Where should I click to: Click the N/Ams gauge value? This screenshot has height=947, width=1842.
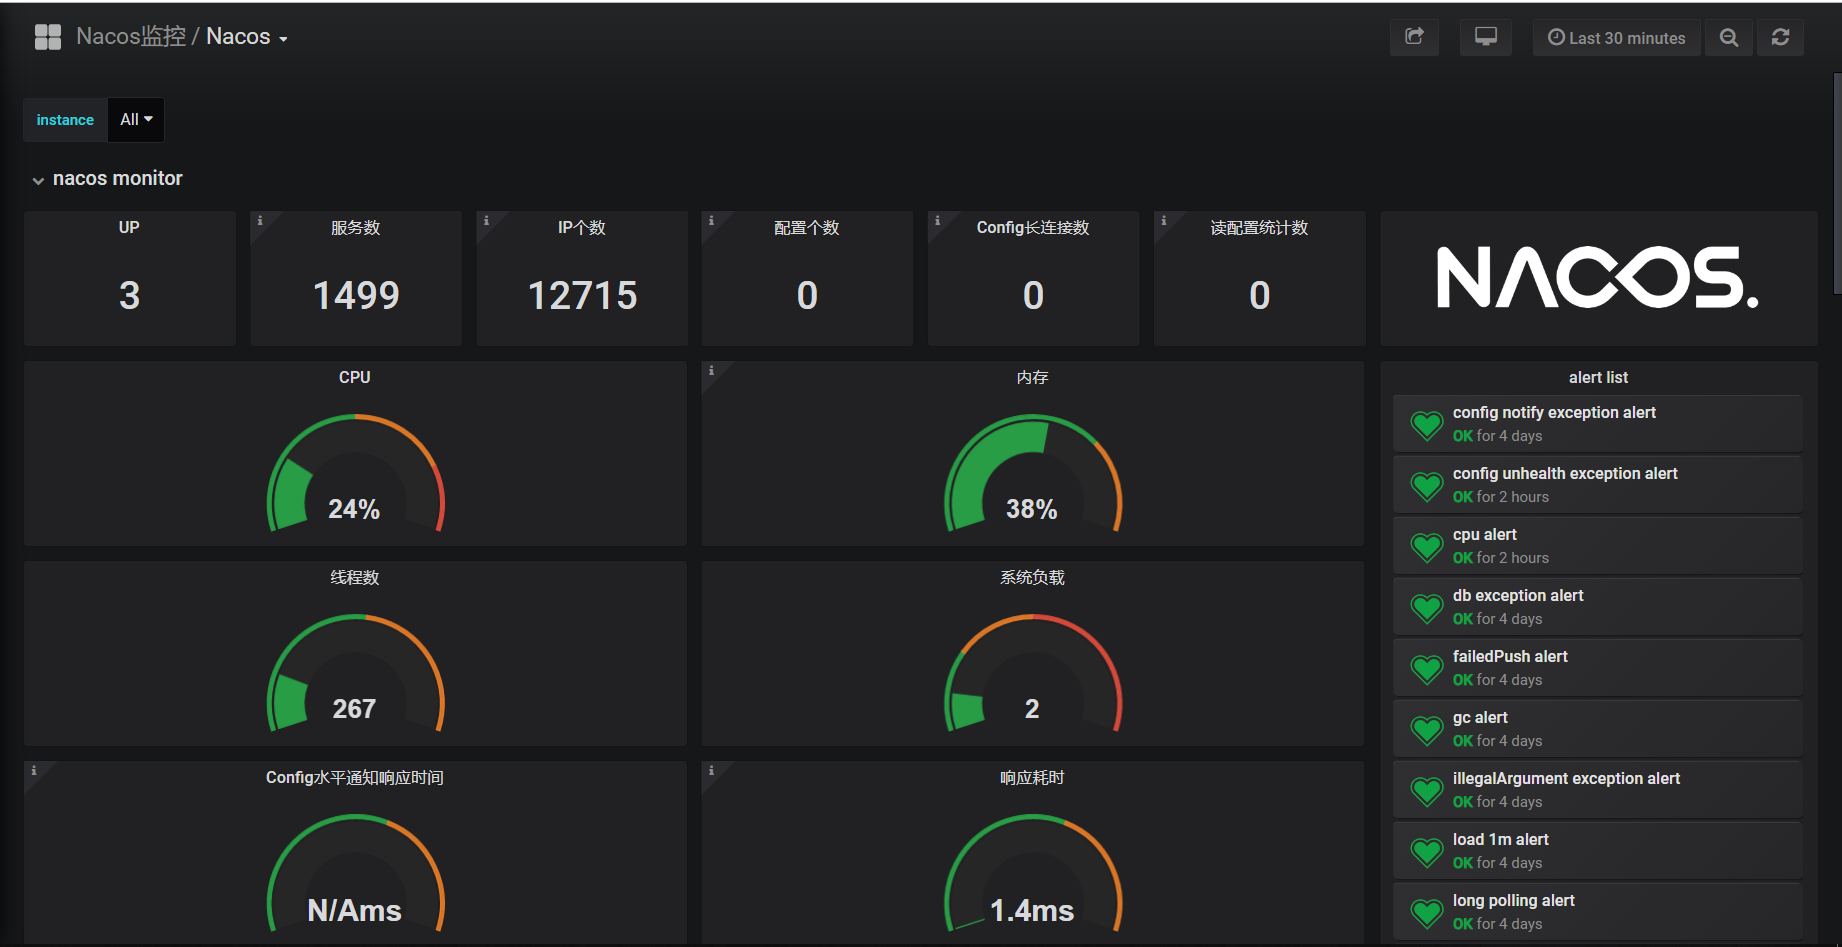coord(354,910)
